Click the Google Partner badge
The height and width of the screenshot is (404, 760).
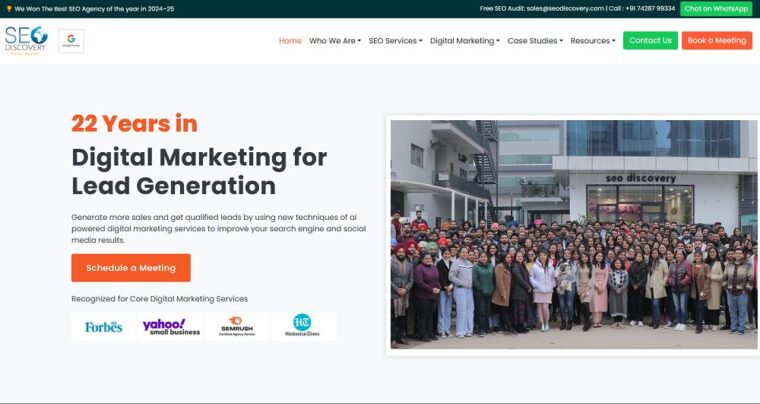tap(71, 41)
